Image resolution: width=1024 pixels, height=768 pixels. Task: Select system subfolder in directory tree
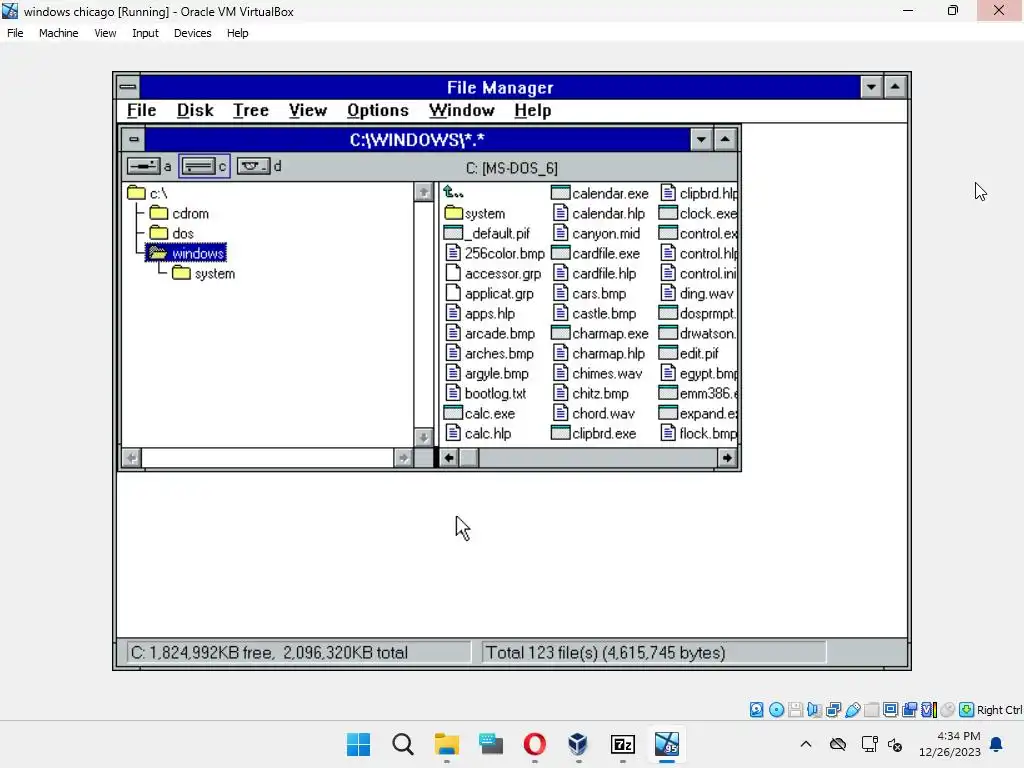point(203,274)
